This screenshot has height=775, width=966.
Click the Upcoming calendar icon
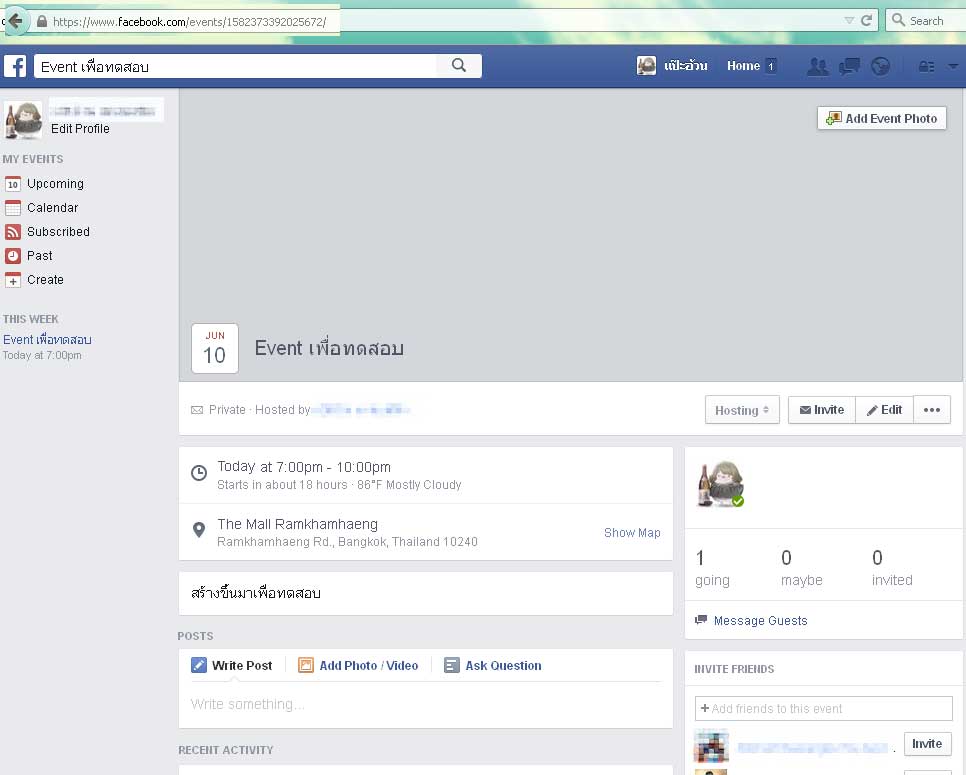click(13, 184)
